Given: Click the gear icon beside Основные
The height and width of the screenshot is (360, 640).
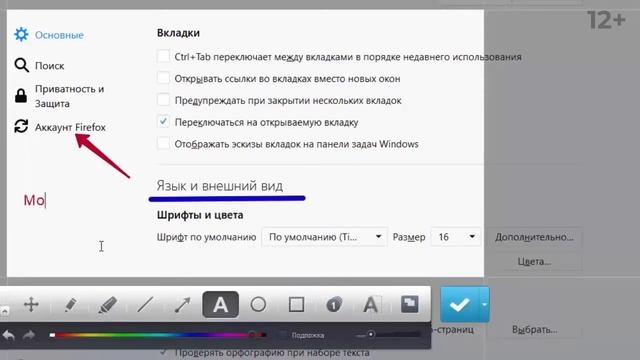Looking at the screenshot, I should 21,34.
